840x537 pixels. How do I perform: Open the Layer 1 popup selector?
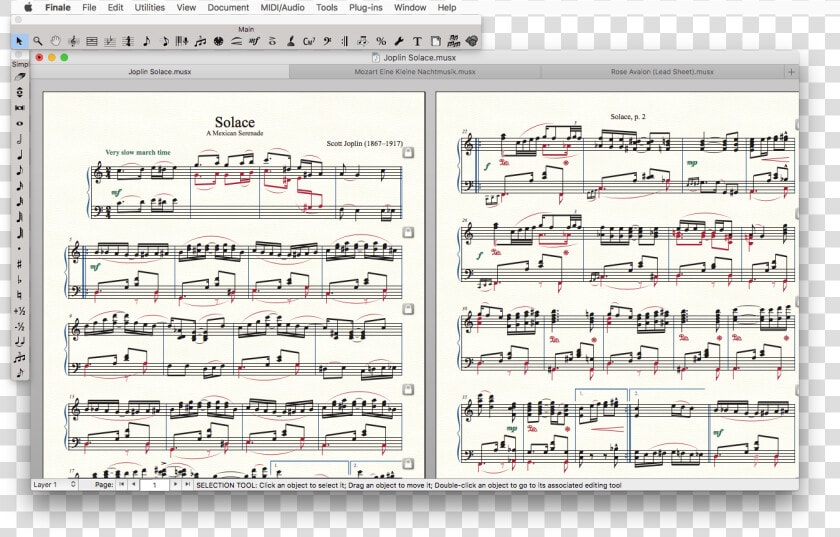tap(55, 484)
